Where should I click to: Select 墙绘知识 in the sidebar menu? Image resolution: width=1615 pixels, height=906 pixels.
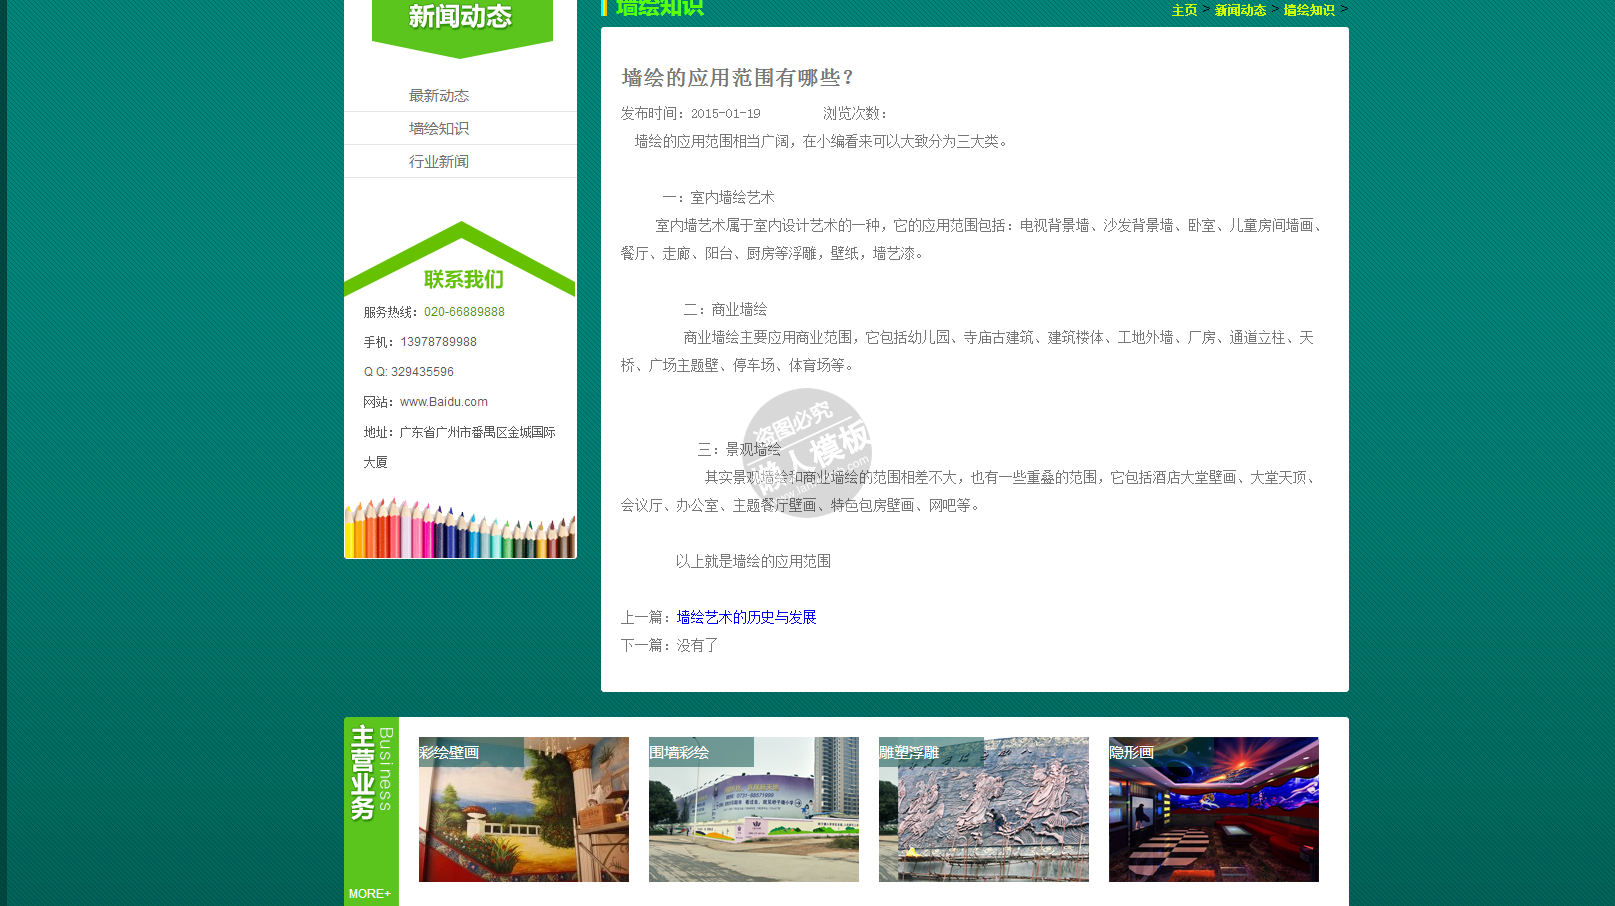coord(438,129)
